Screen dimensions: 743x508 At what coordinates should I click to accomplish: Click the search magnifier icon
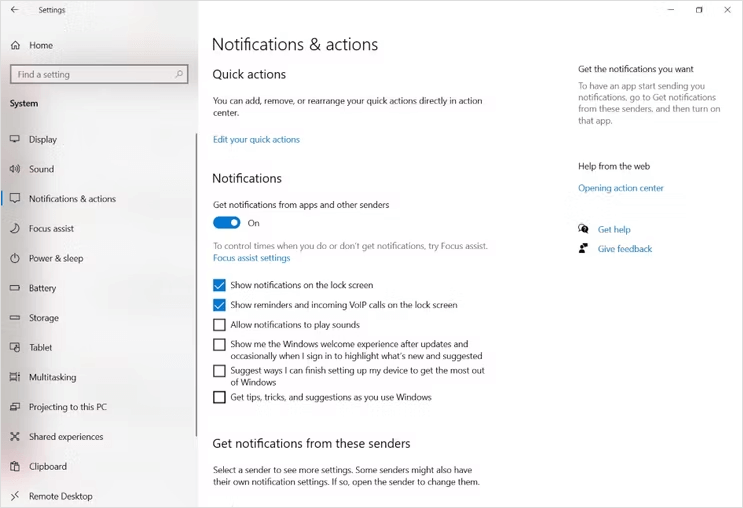179,74
